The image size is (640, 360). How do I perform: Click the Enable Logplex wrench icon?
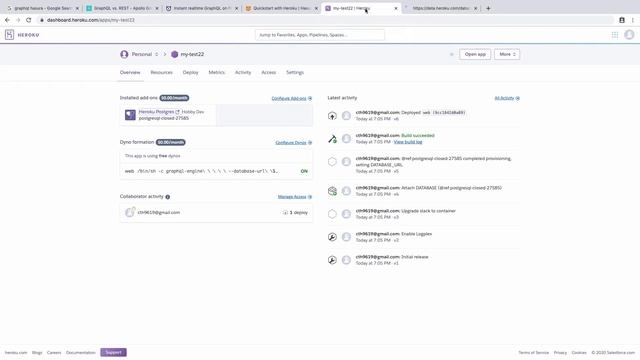coord(332,237)
